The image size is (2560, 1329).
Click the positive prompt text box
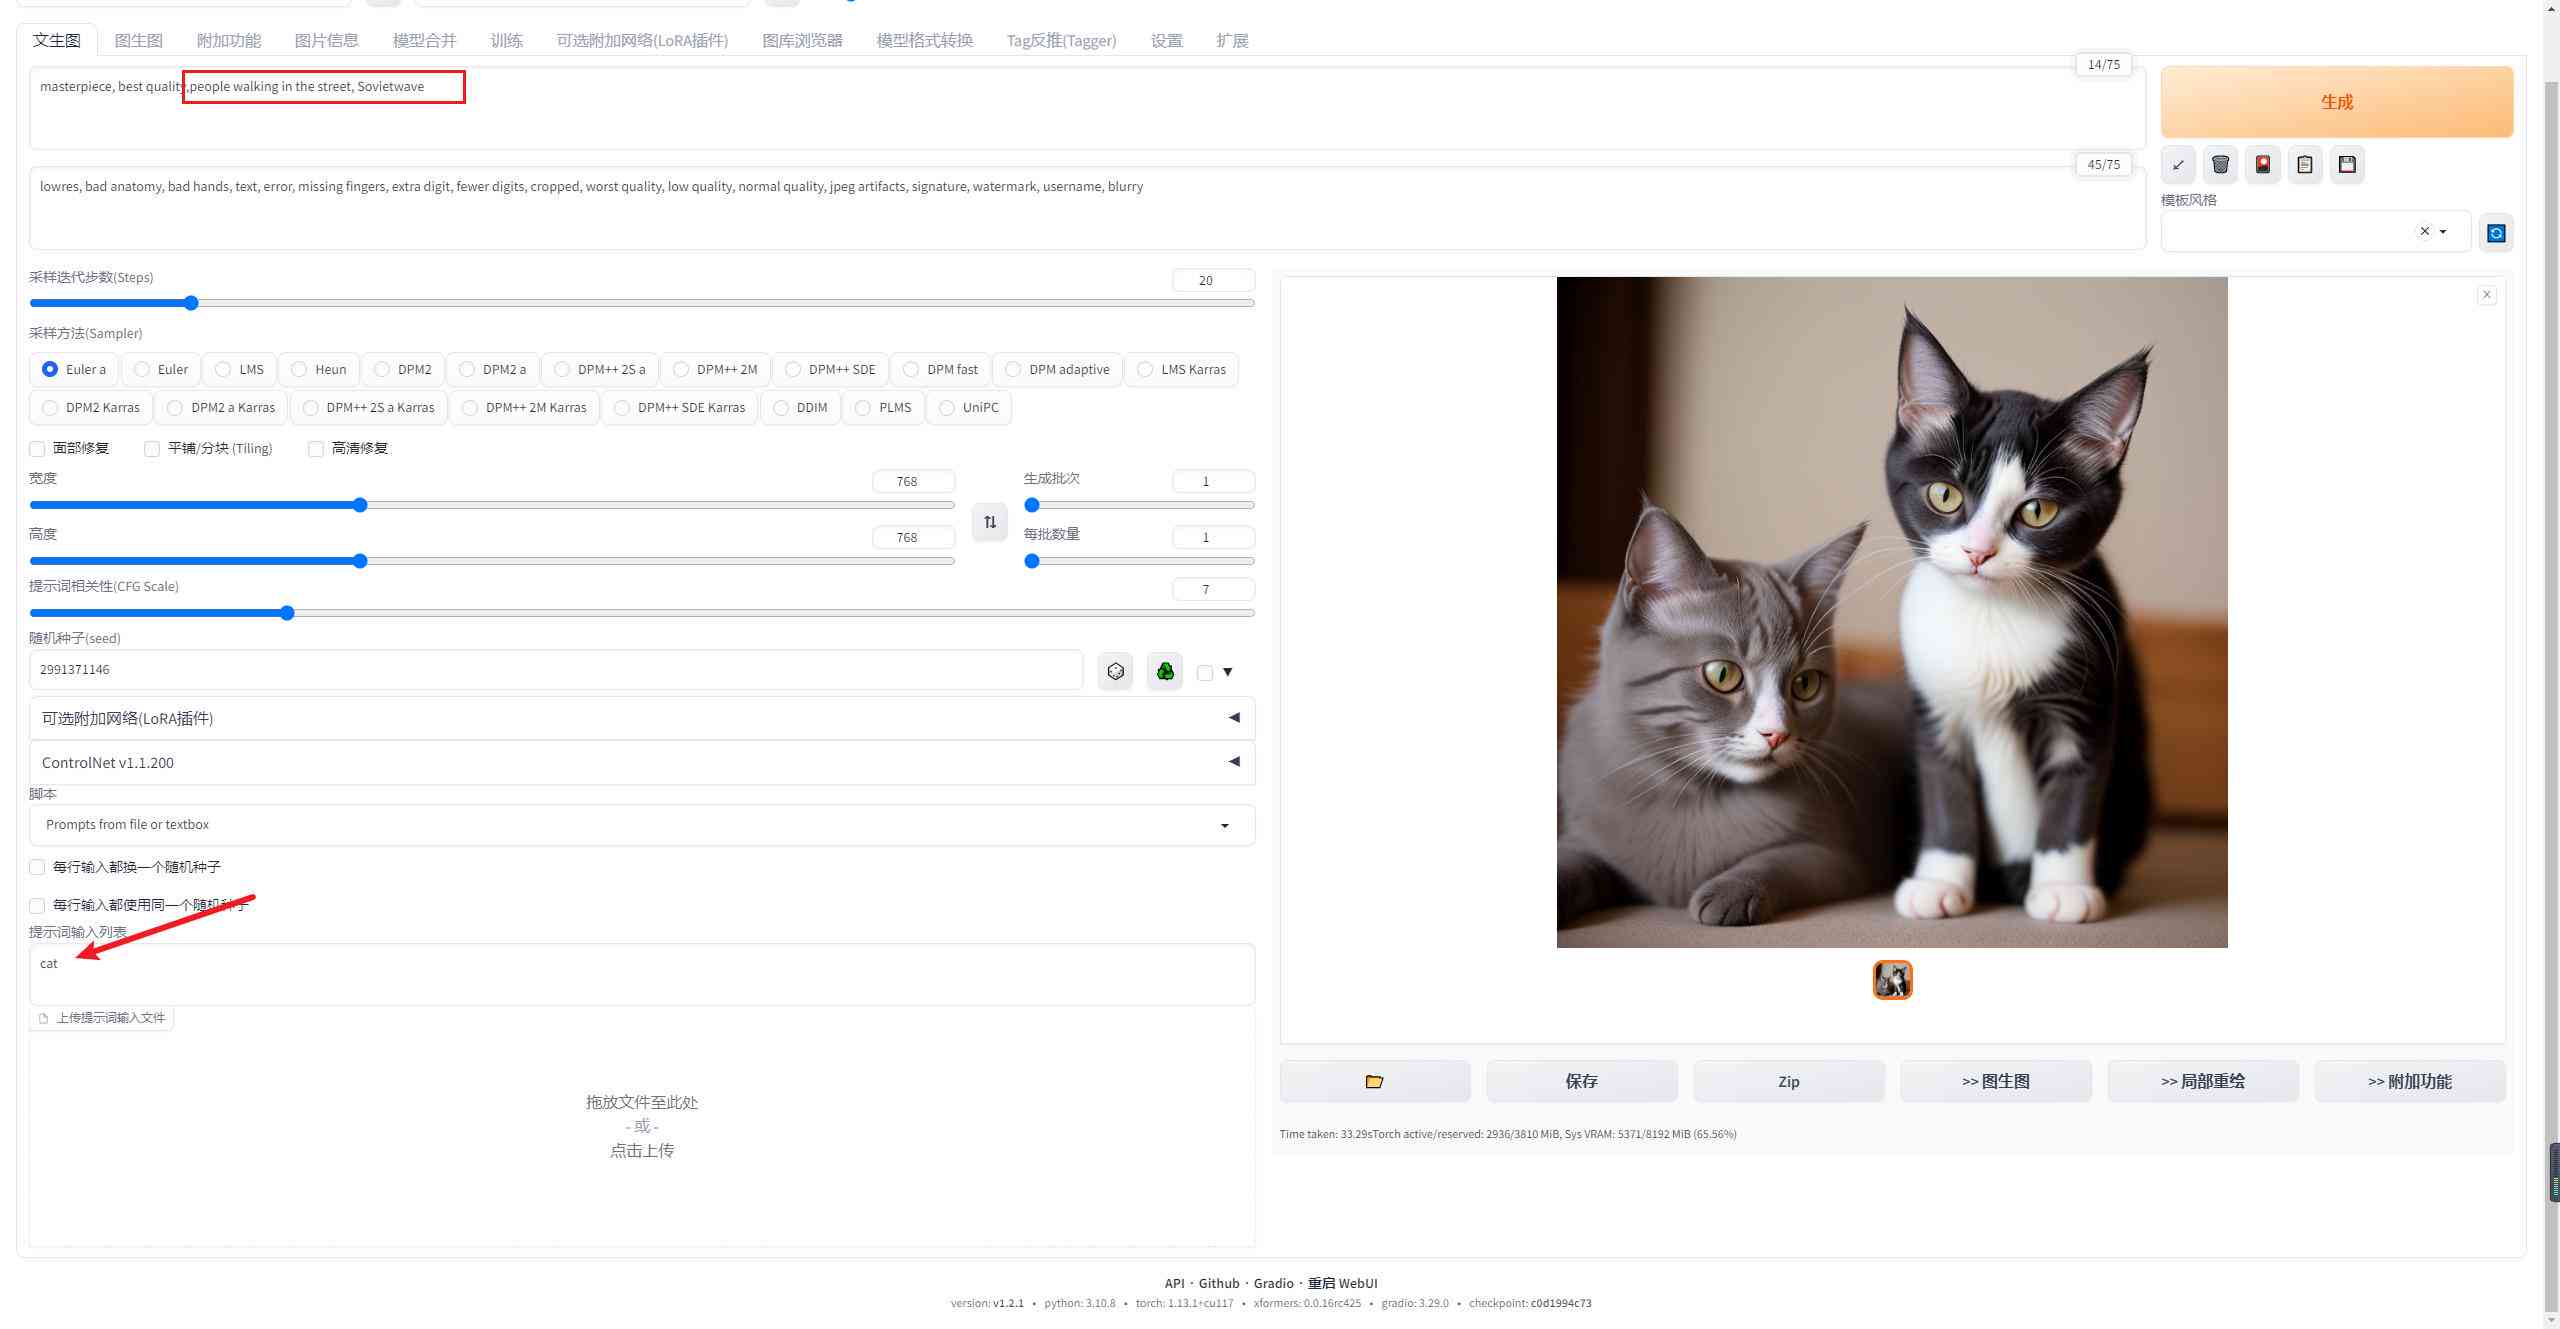1087,109
